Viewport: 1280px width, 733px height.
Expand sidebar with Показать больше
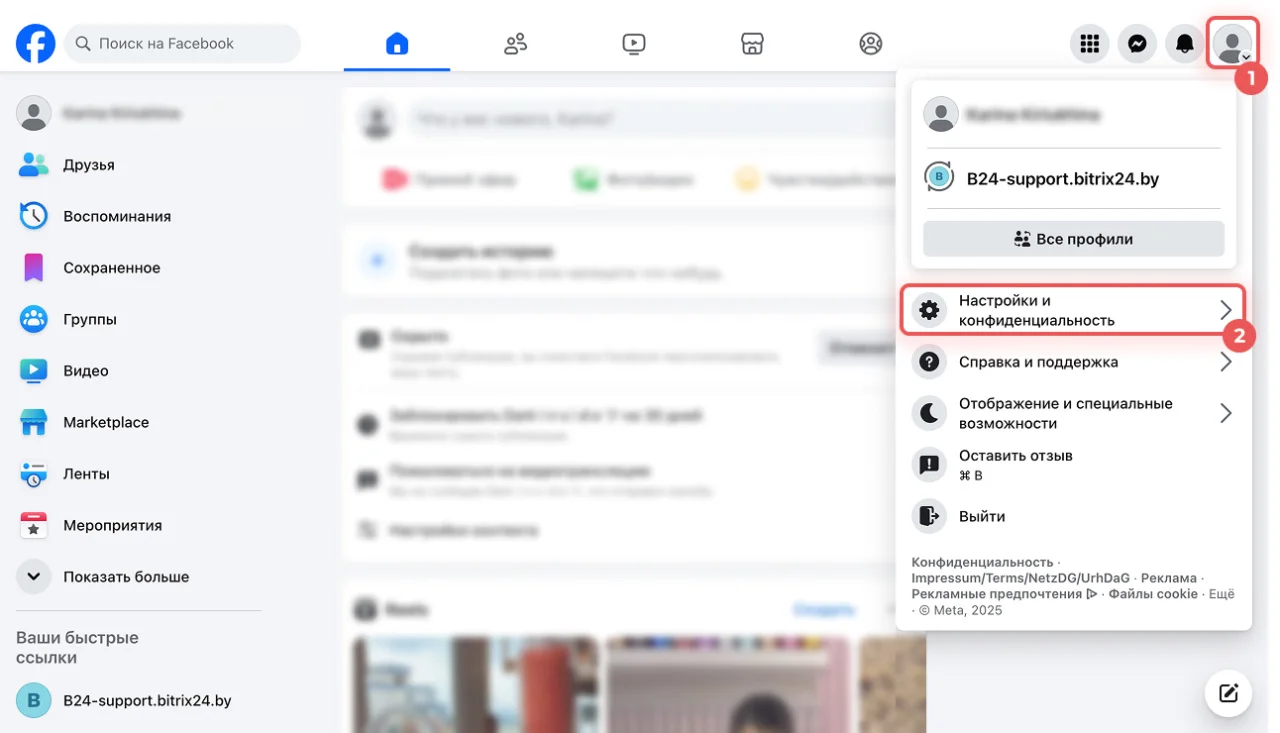(125, 577)
